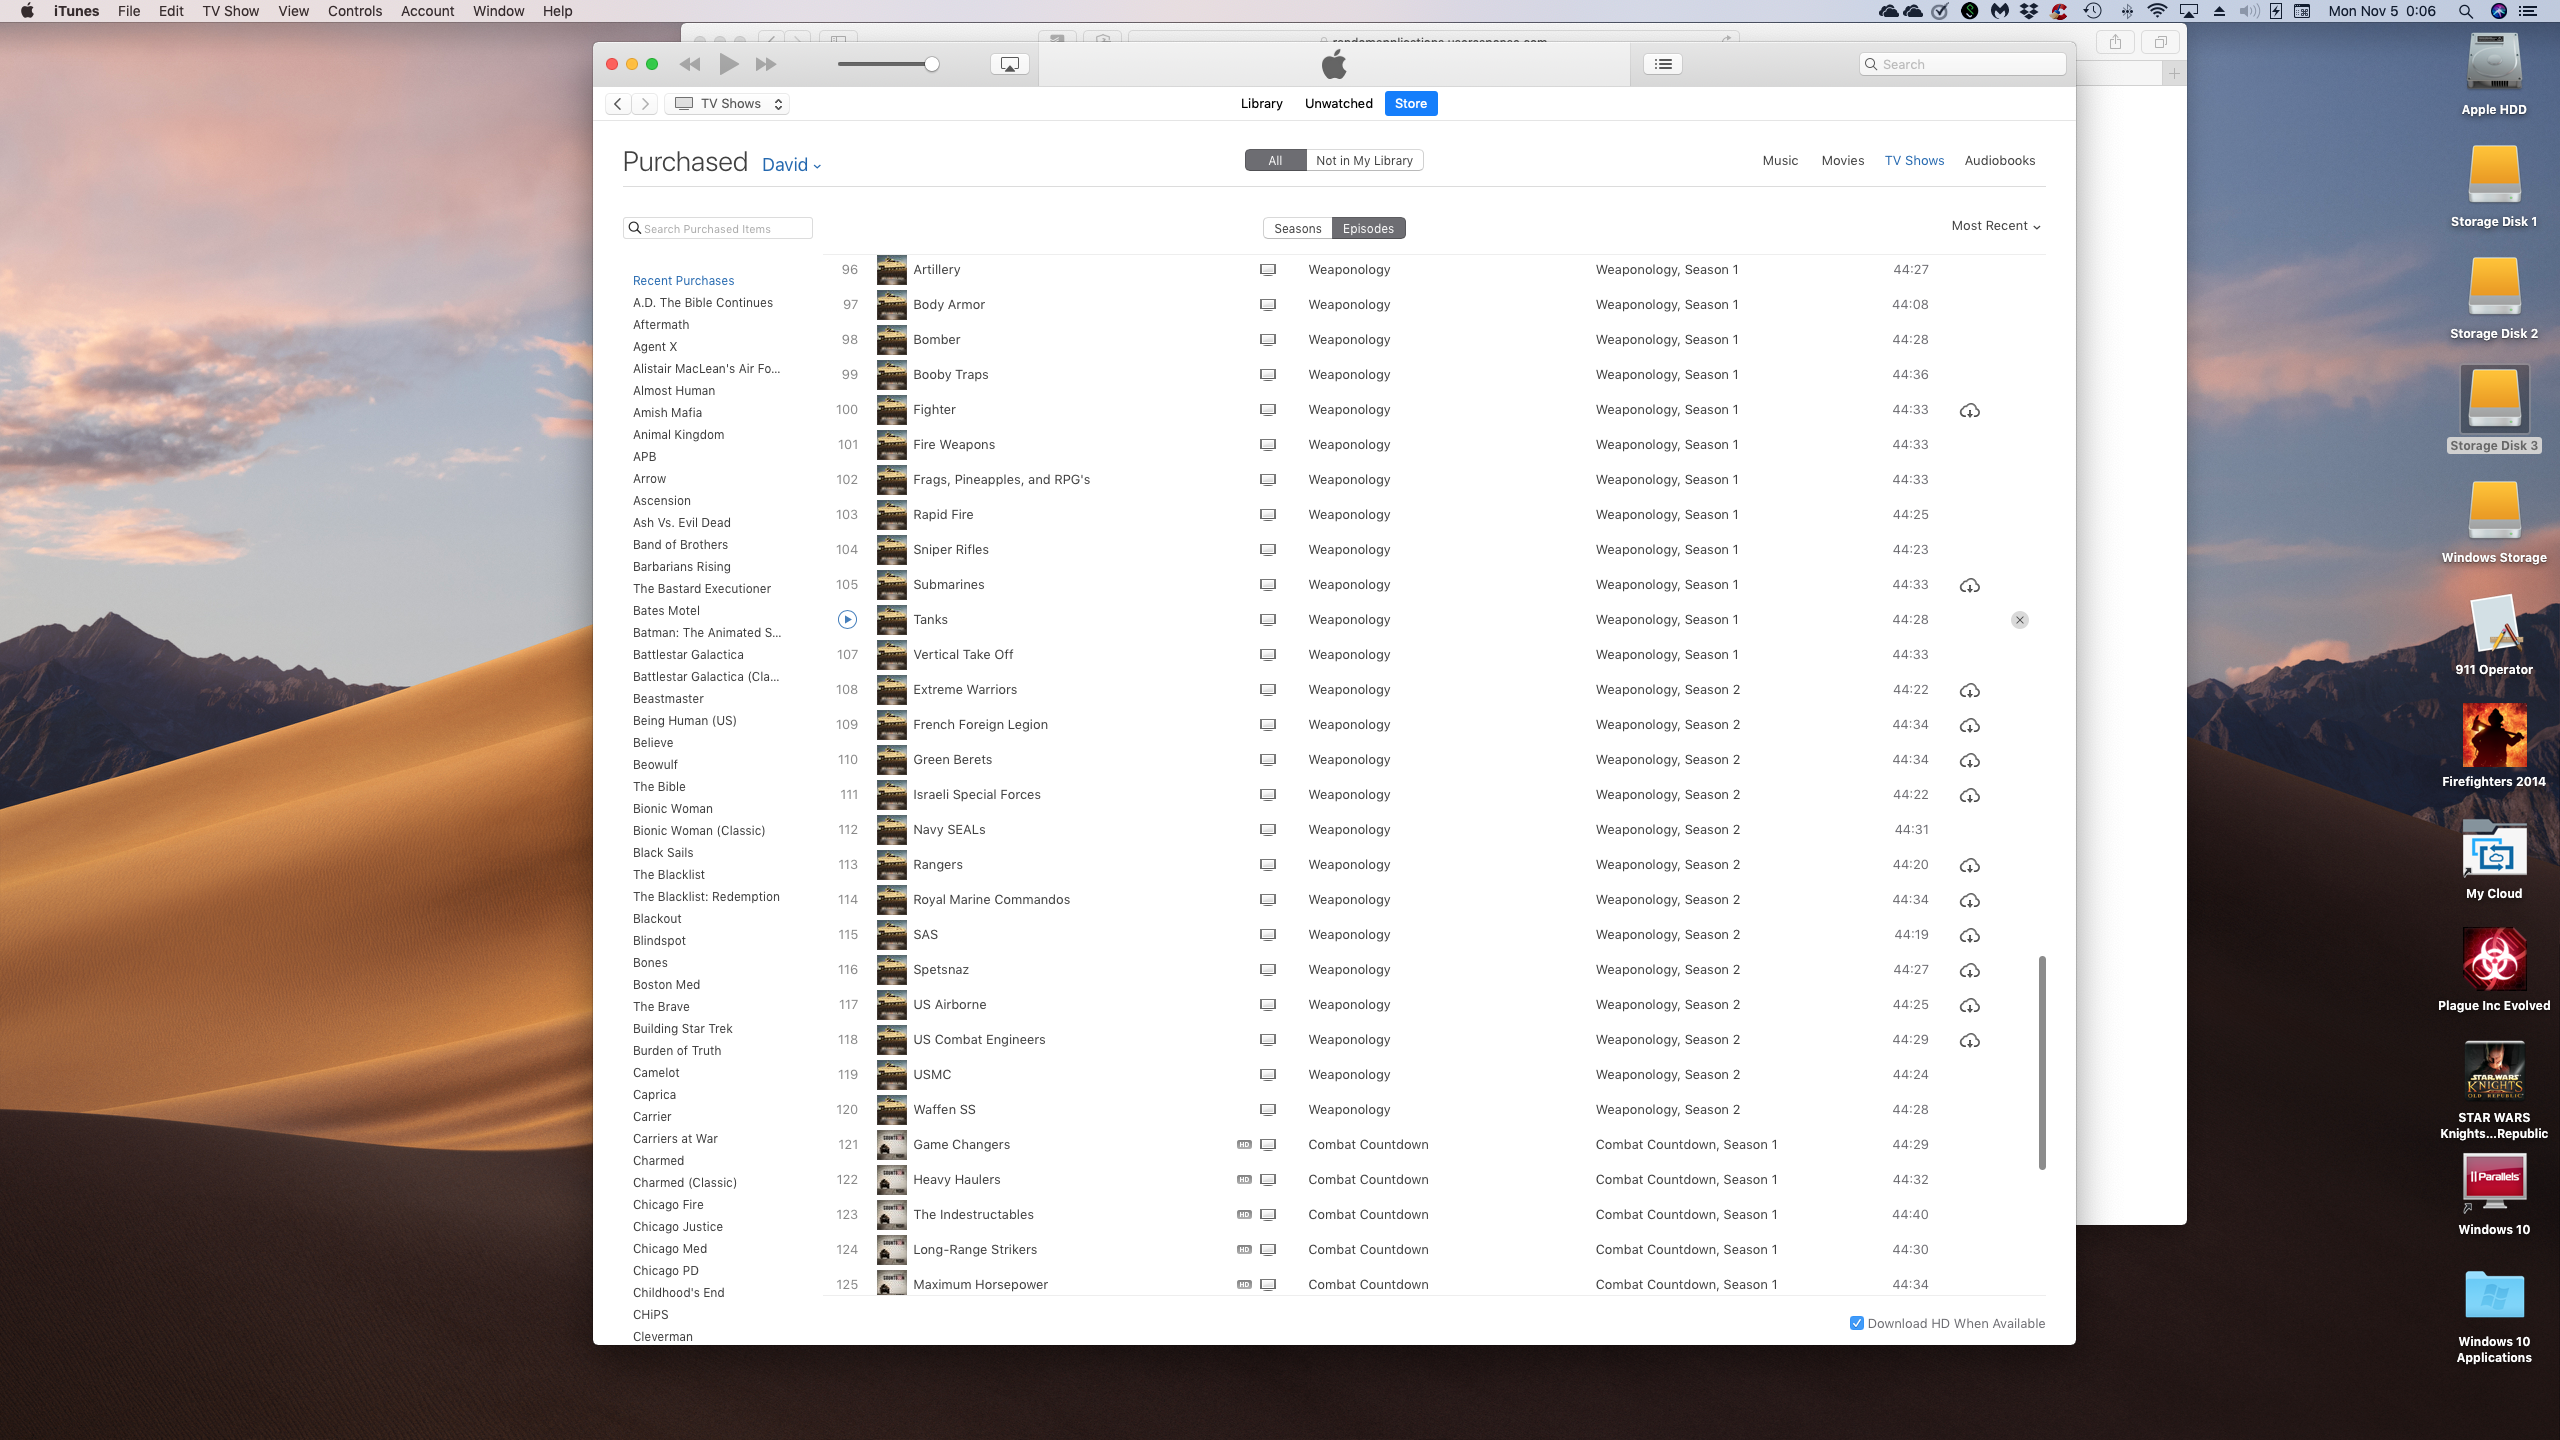Click cloud download icon for Spetsnaz

(1969, 971)
